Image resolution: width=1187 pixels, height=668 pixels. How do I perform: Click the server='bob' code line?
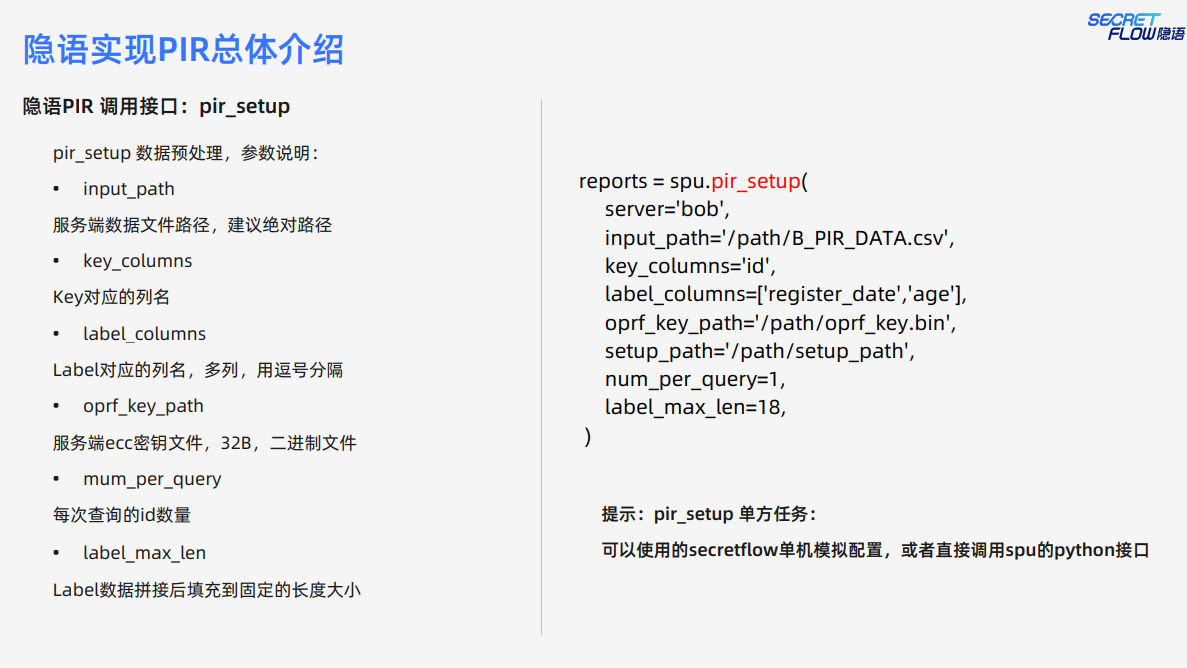(667, 210)
